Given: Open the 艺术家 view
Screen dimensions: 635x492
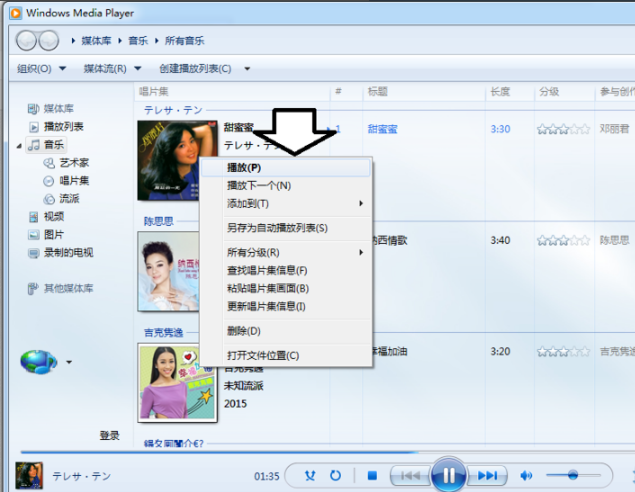Looking at the screenshot, I should click(x=66, y=163).
